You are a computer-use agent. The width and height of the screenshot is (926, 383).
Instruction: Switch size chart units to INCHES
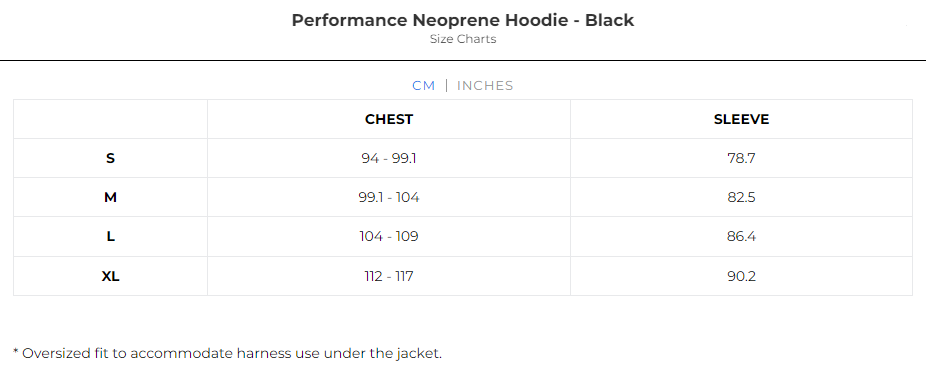point(485,86)
